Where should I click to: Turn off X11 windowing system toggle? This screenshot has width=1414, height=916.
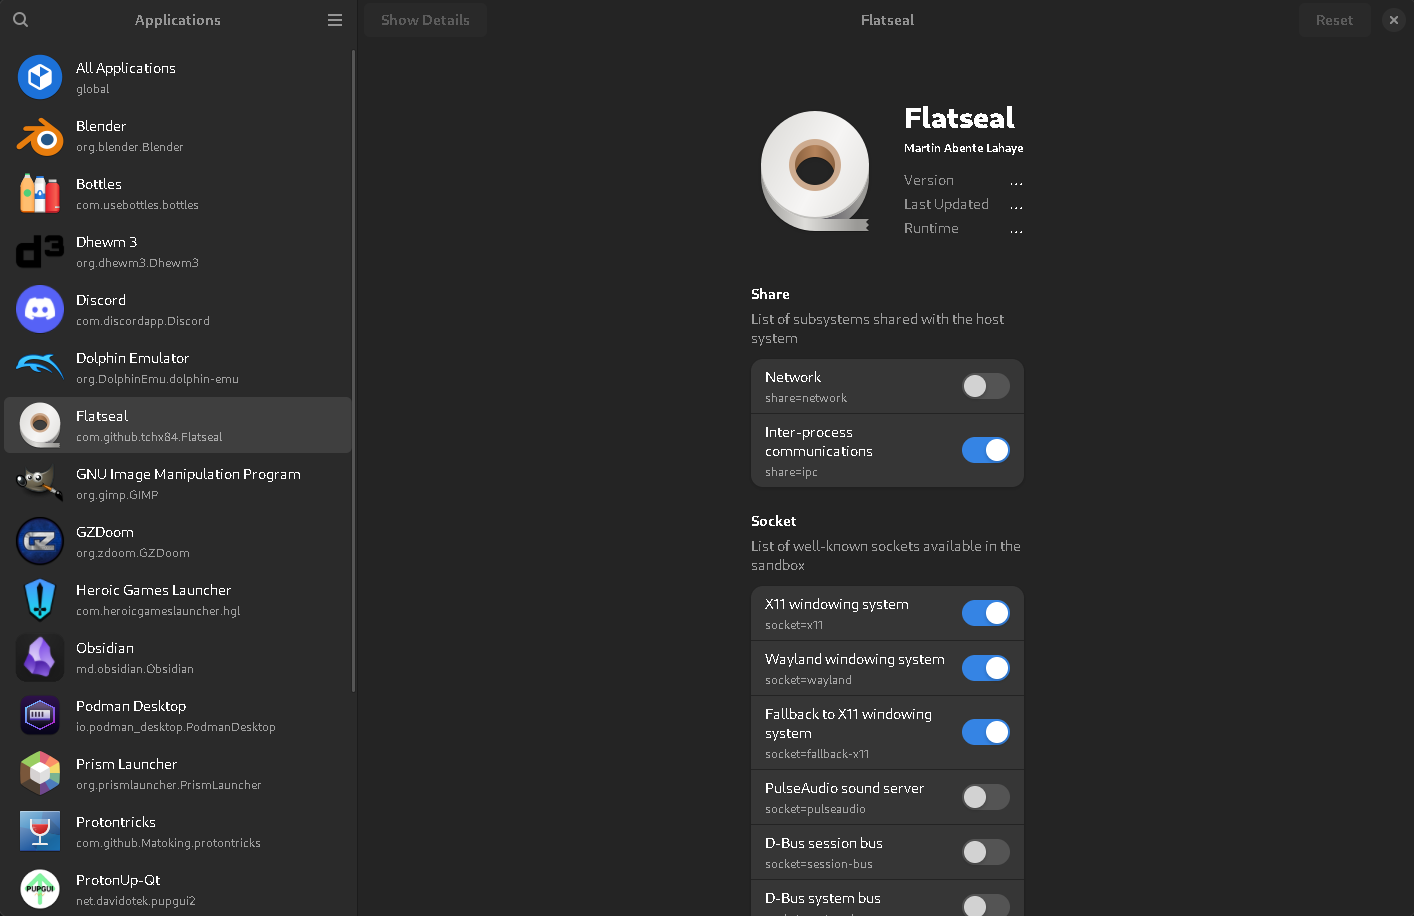[986, 613]
